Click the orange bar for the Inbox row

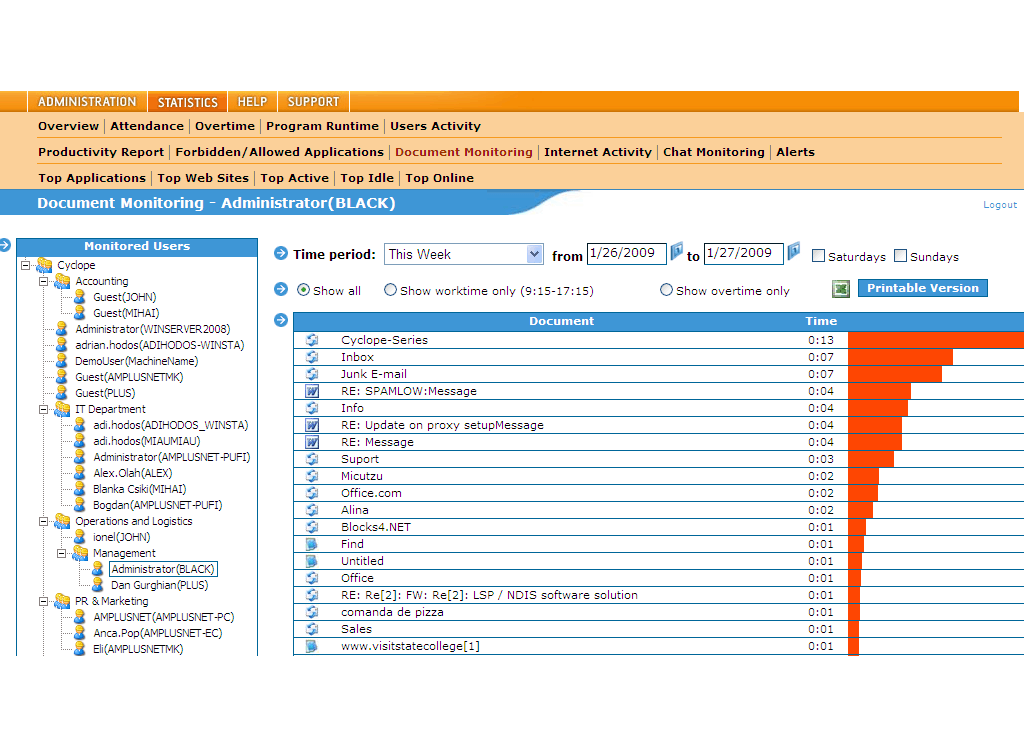click(900, 357)
